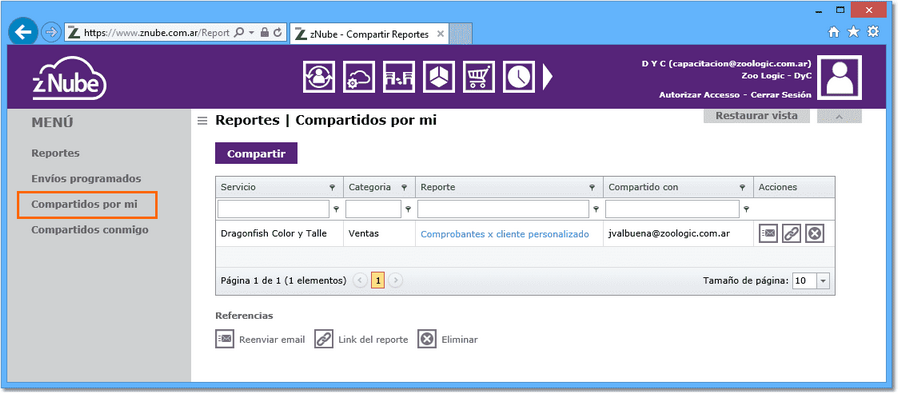Open browser favorites star

click(x=853, y=33)
